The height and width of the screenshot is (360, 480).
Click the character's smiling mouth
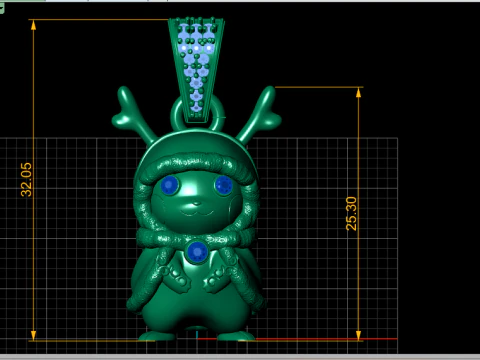198,212
